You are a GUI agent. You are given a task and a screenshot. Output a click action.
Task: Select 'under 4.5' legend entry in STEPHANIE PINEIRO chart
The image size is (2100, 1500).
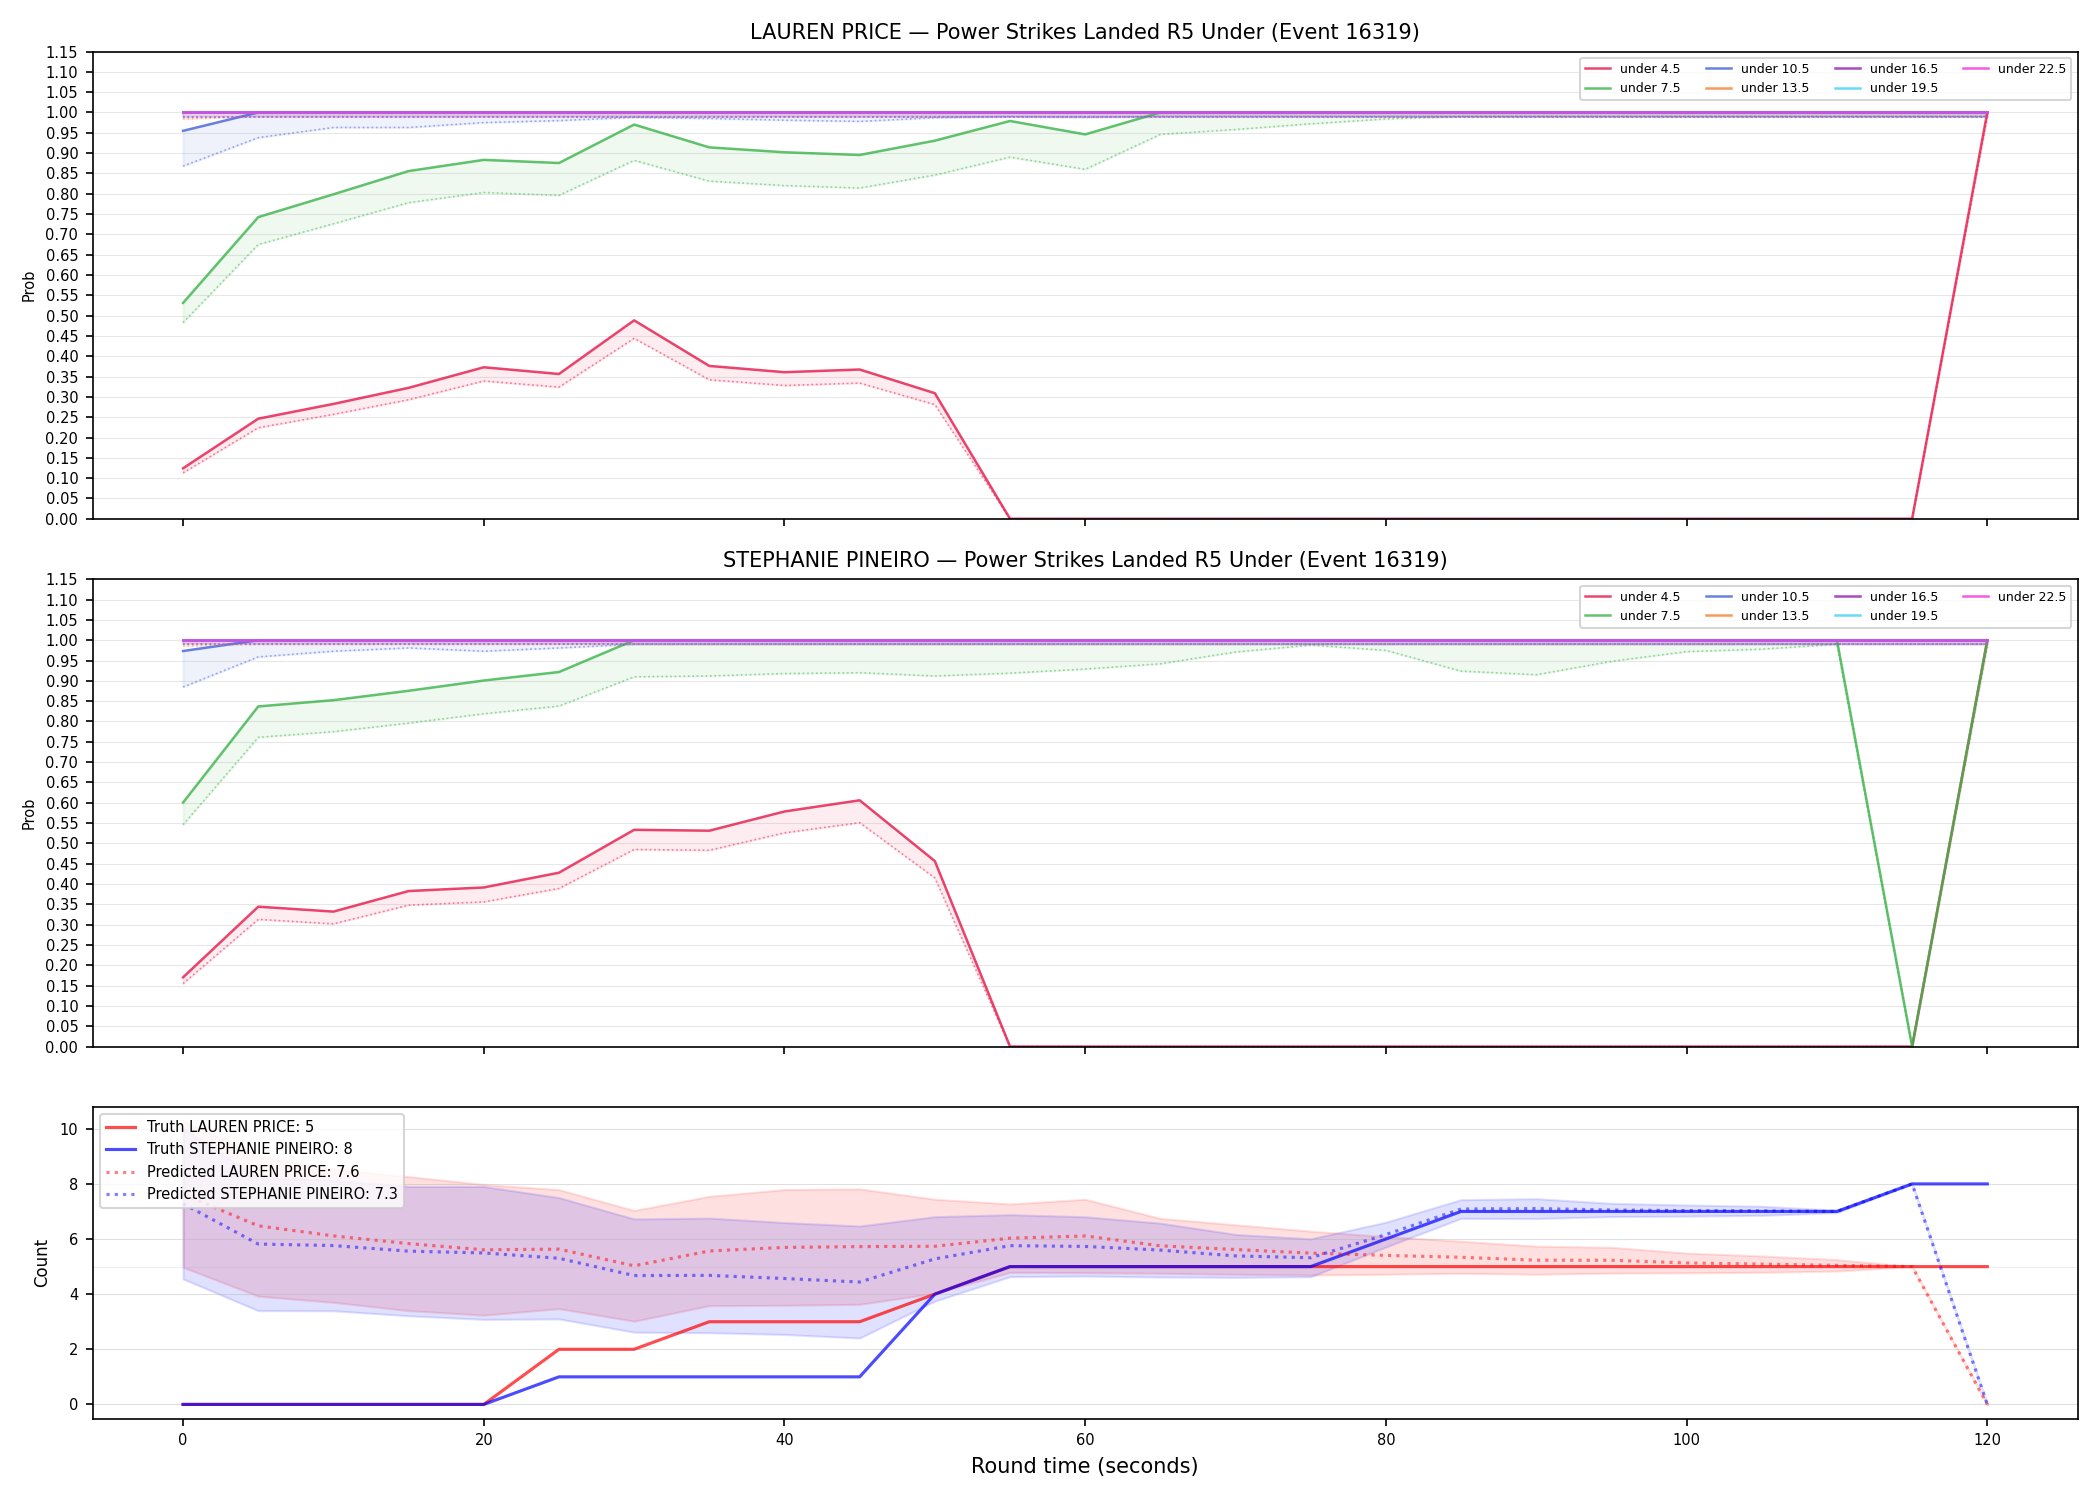(x=1633, y=597)
